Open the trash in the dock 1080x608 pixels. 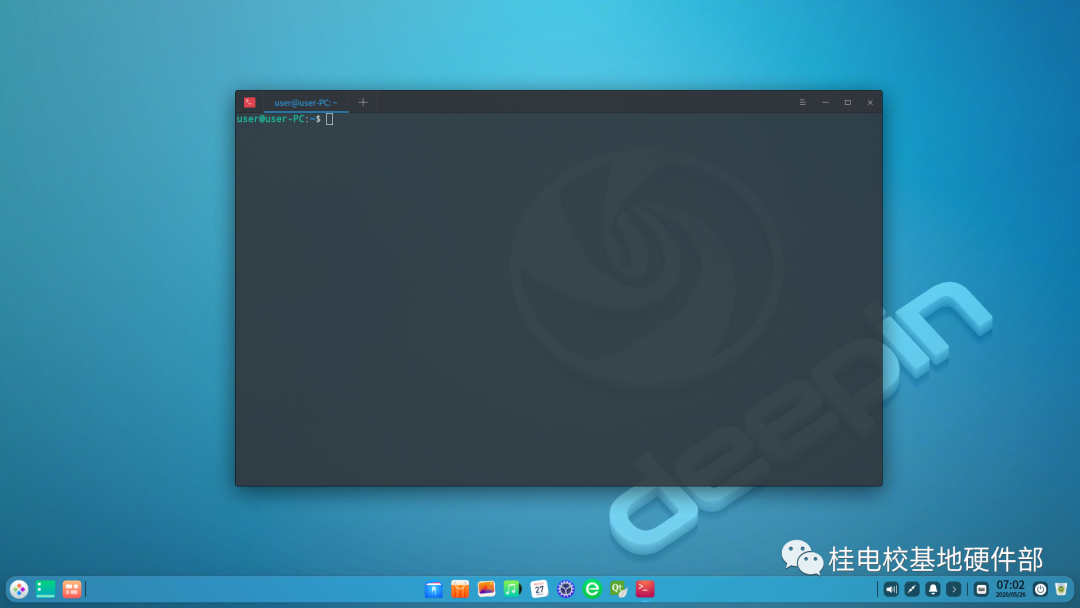[x=1061, y=589]
